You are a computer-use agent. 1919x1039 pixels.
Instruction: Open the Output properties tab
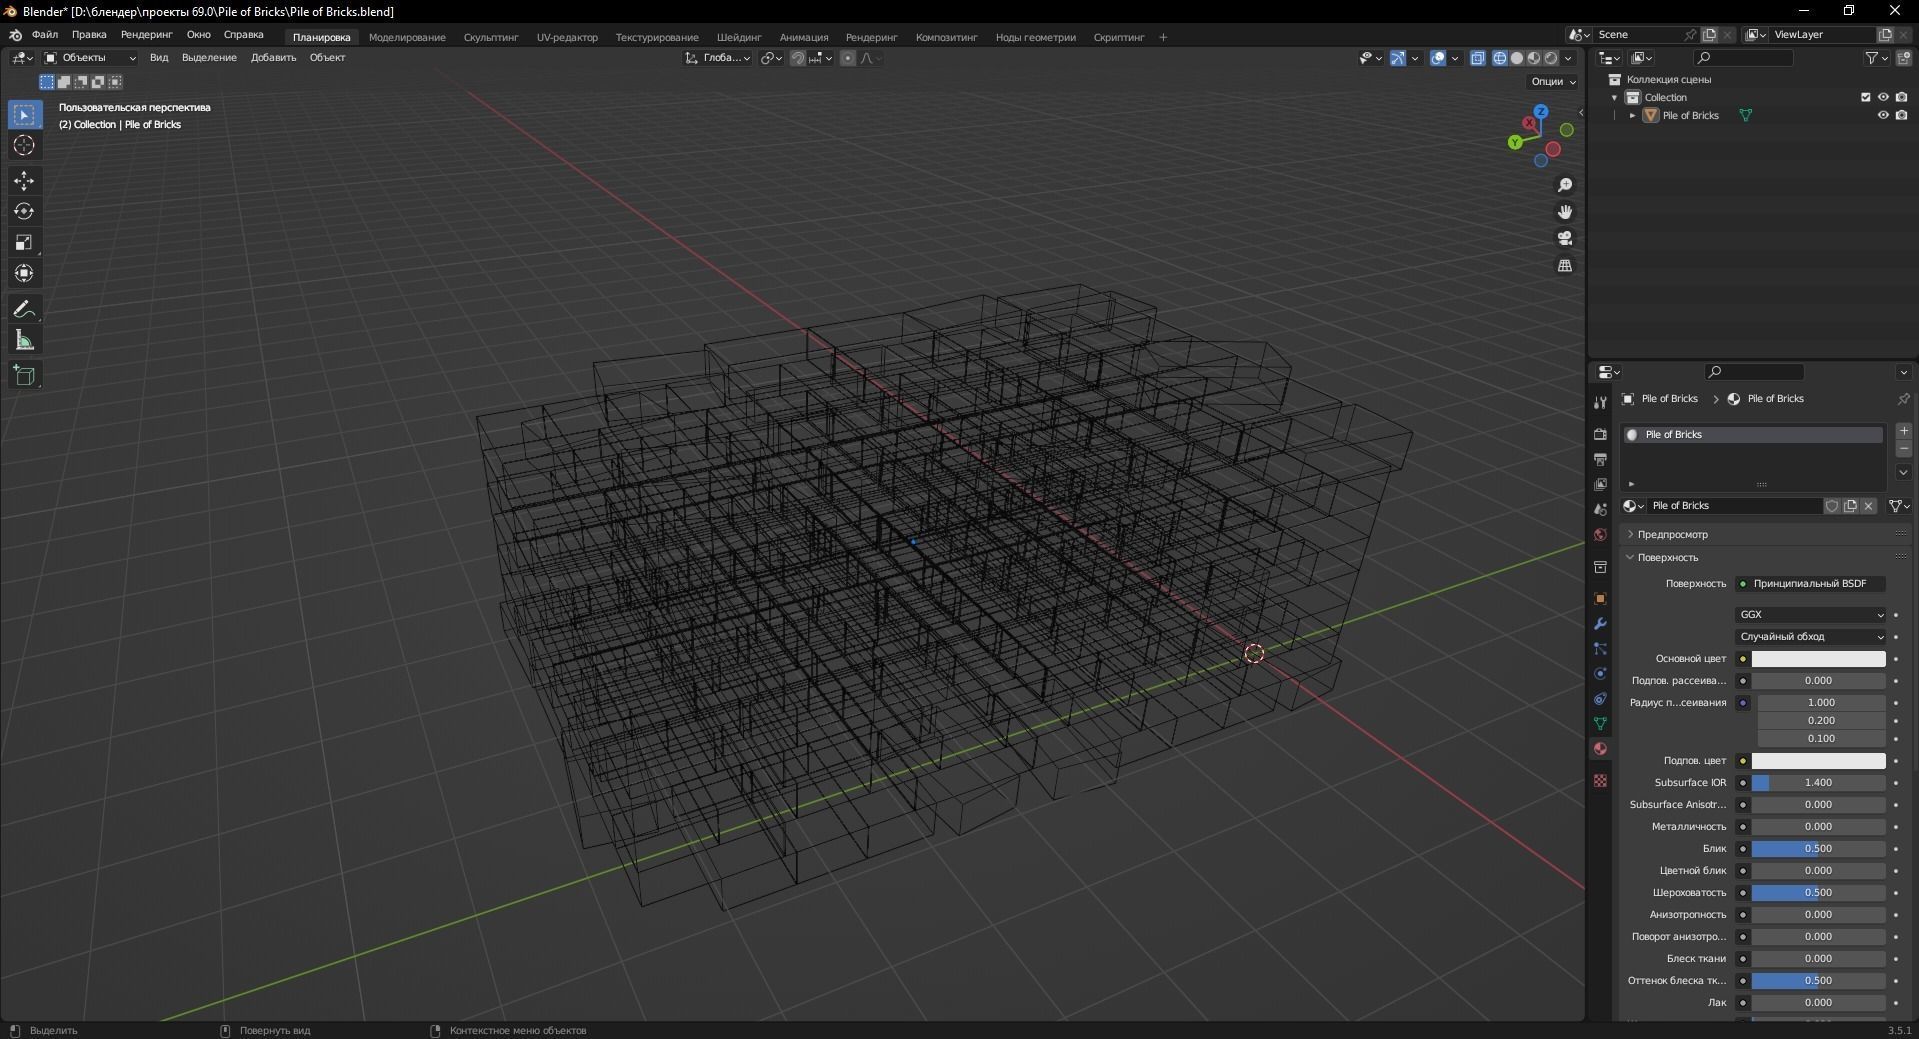click(1600, 459)
